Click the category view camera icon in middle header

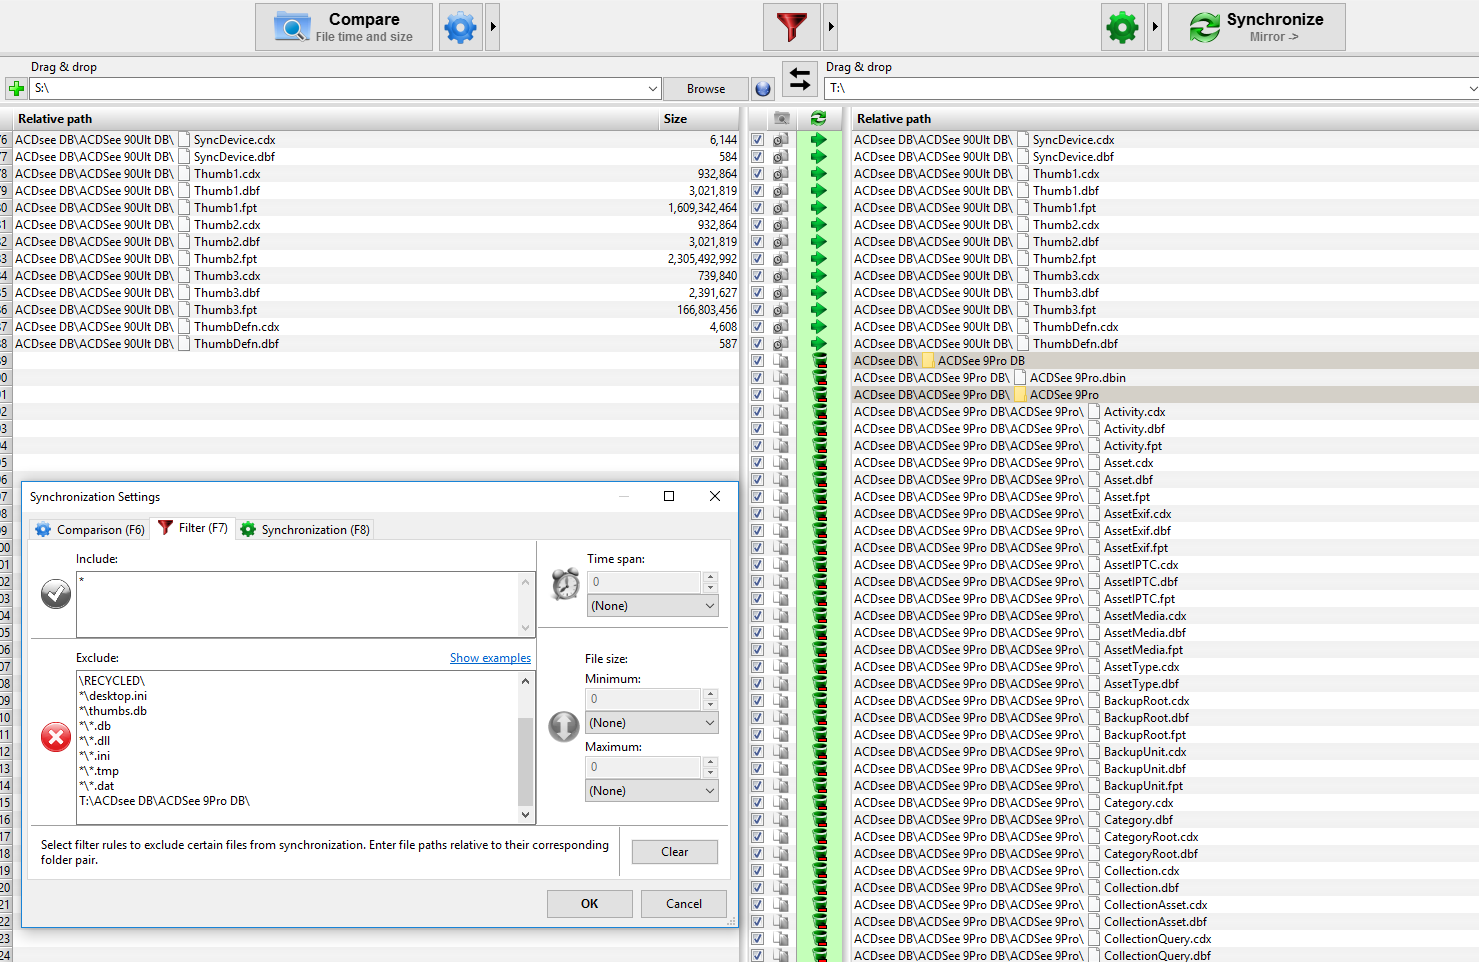point(782,118)
